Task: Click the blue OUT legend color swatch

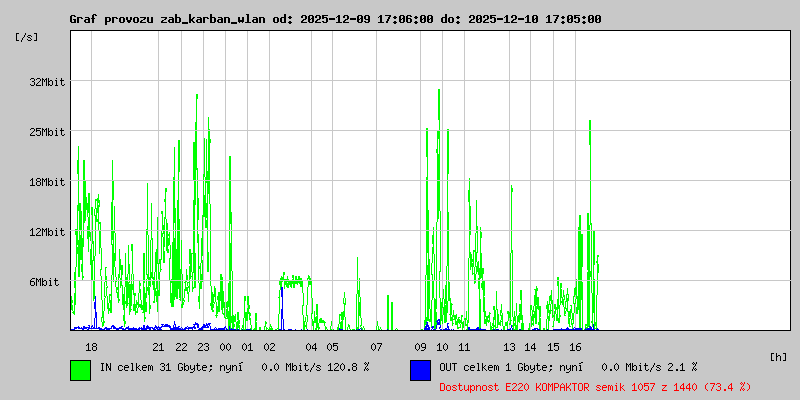Action: [420, 369]
